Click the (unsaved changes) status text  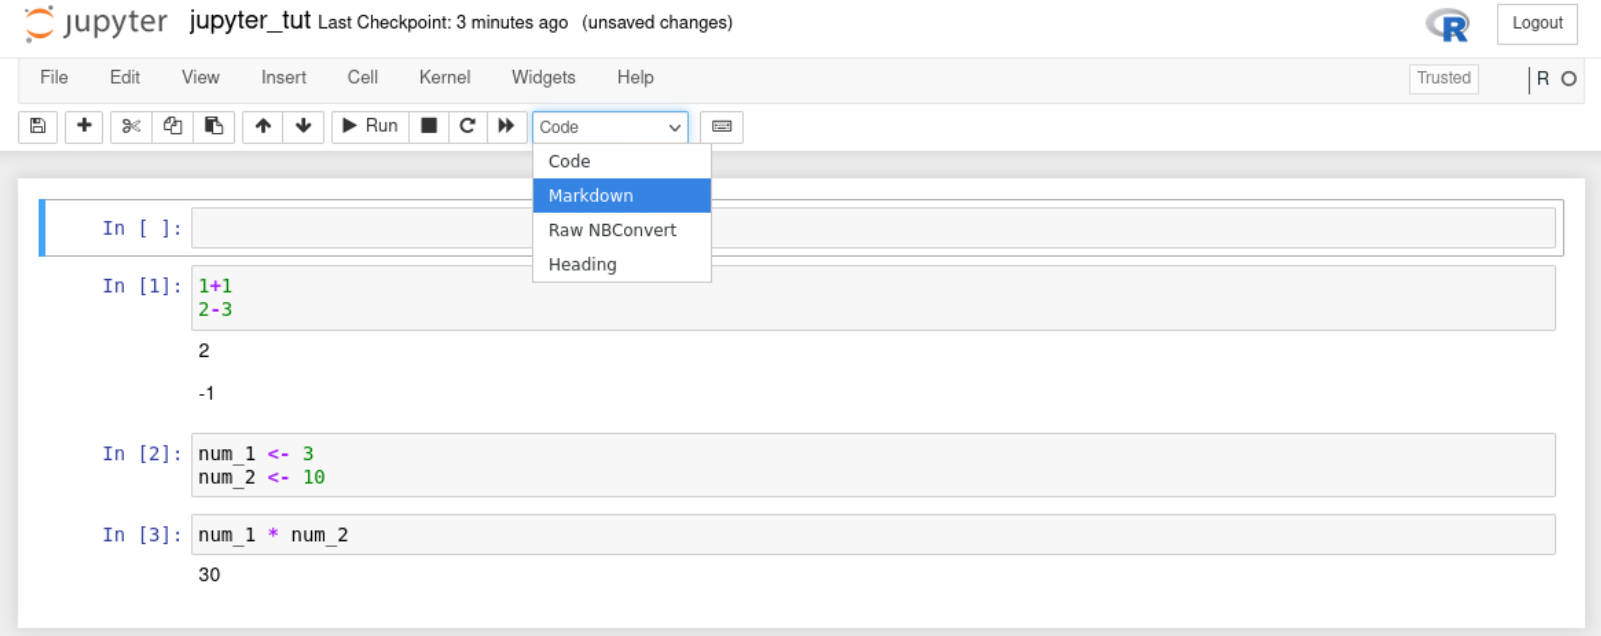click(657, 22)
